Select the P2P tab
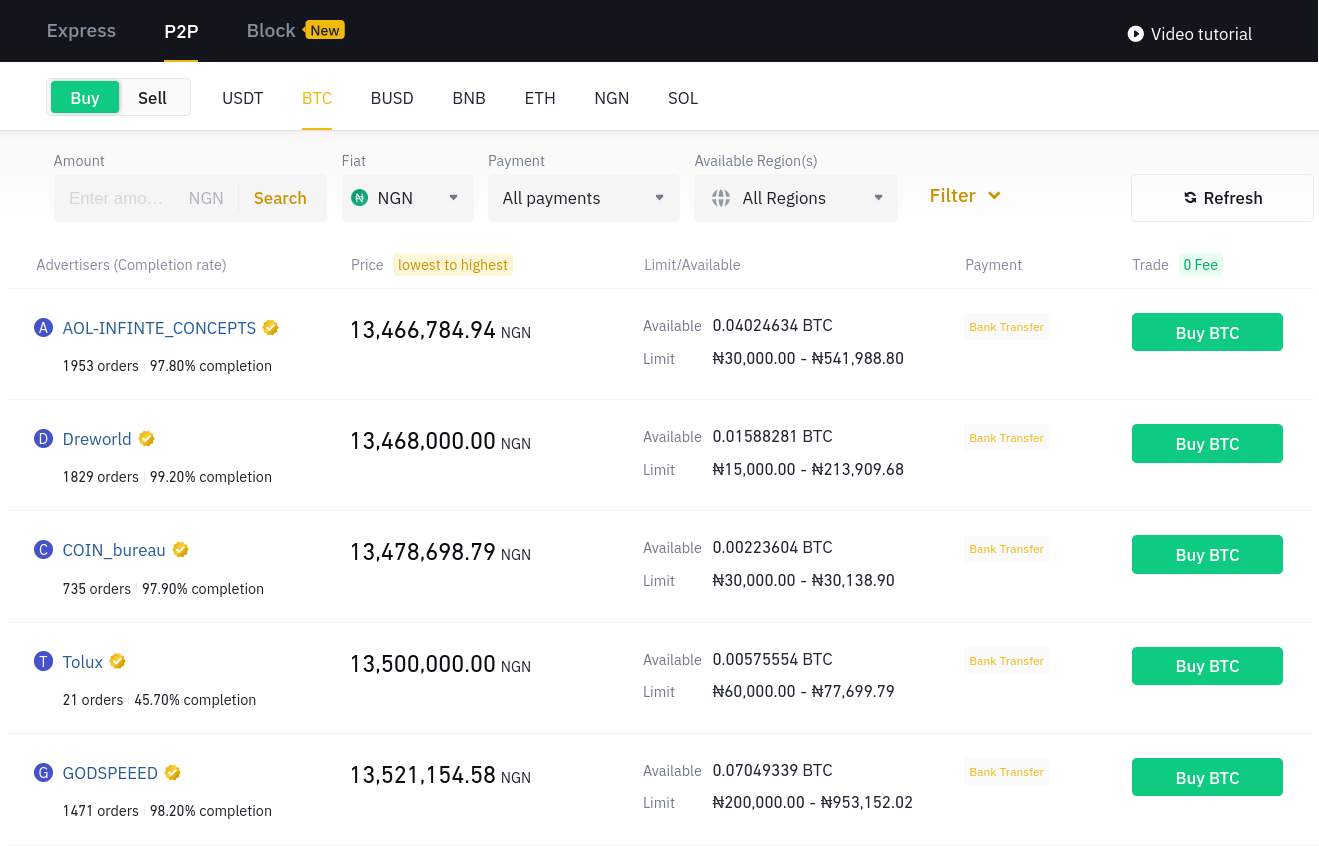 (x=181, y=31)
